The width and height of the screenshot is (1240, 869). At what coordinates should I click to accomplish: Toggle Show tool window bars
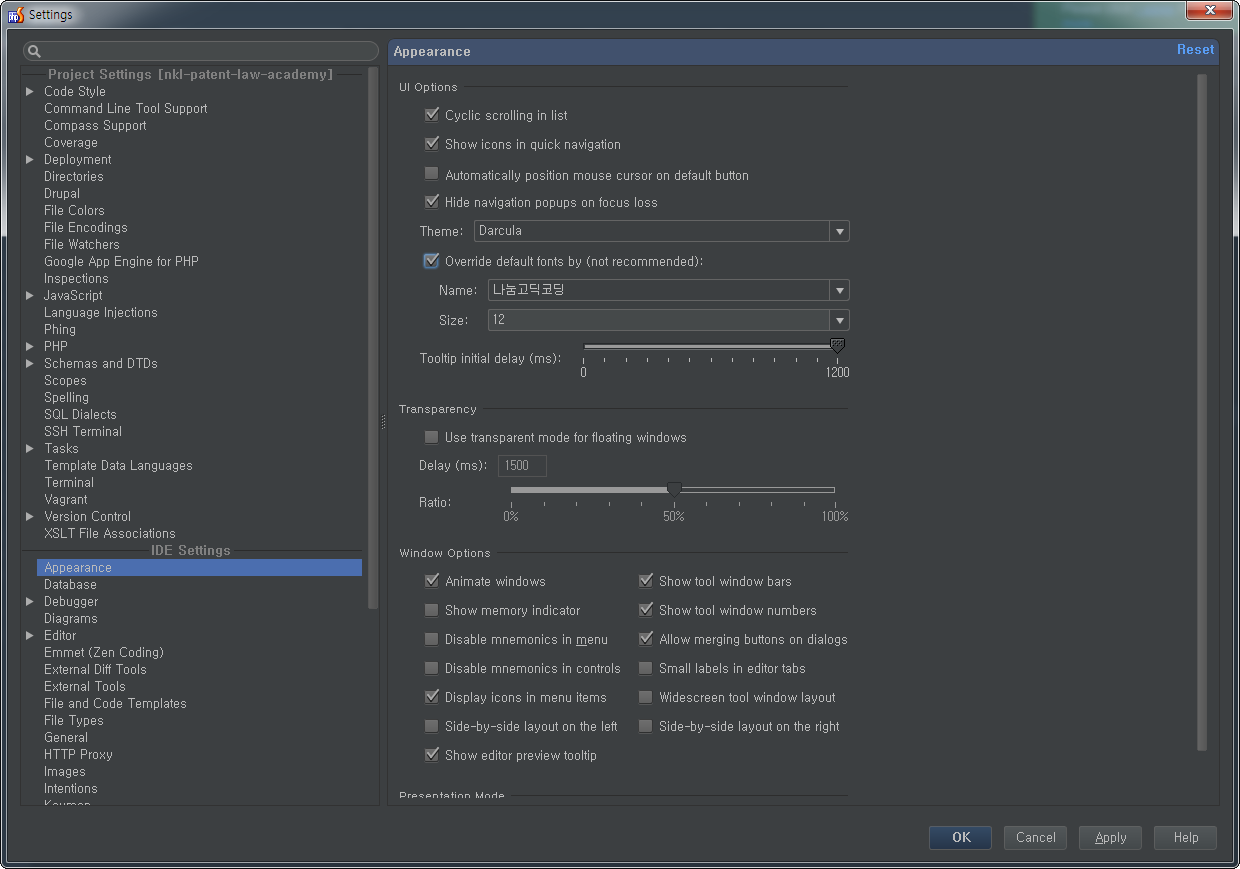pyautogui.click(x=646, y=581)
